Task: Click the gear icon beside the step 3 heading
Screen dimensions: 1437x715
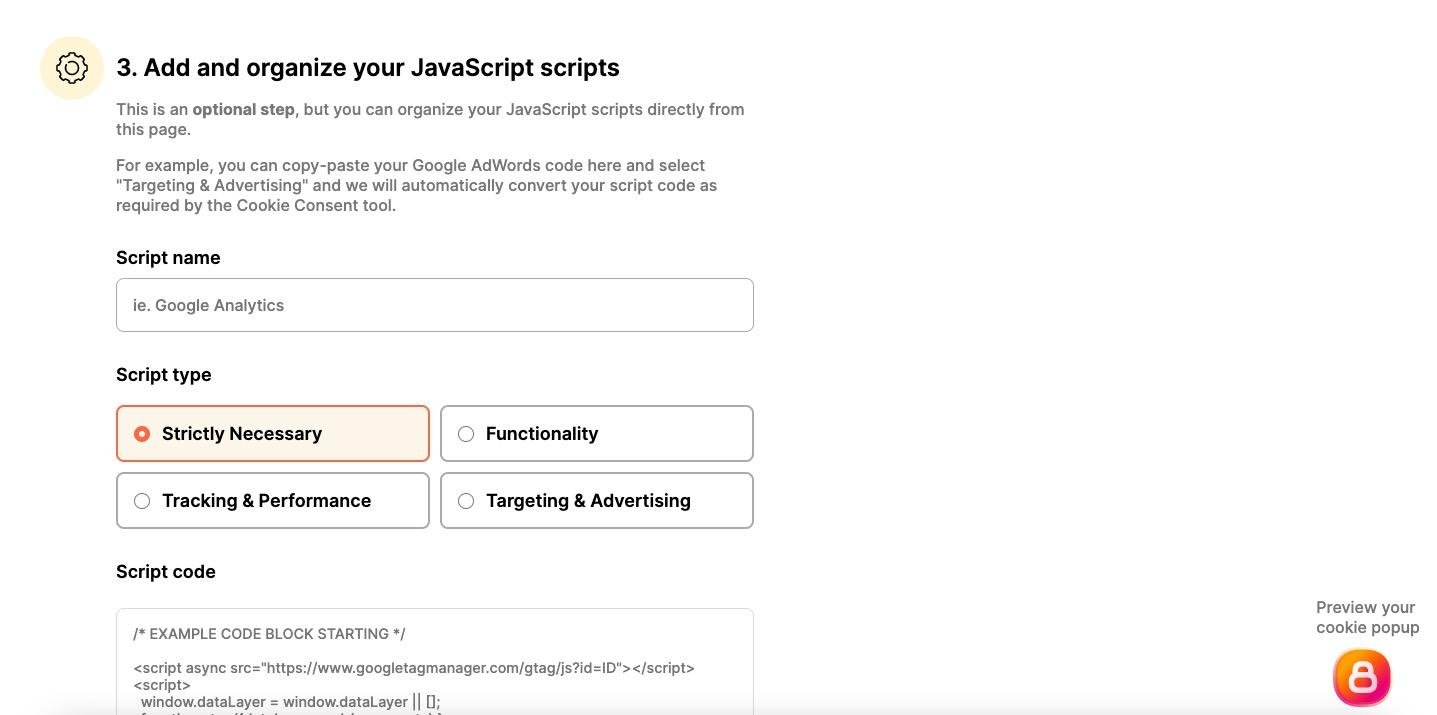Action: click(72, 68)
